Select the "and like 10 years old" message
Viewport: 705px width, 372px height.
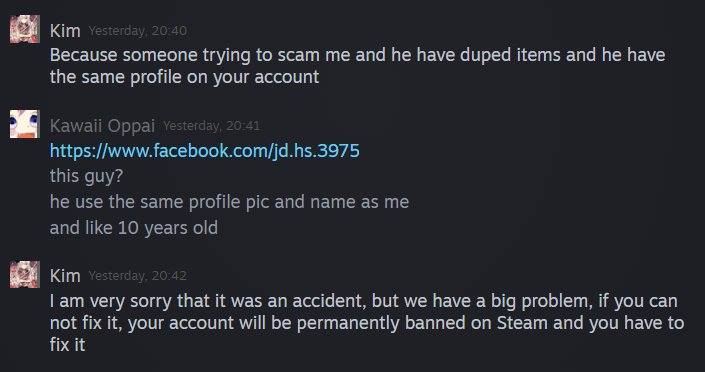[134, 228]
